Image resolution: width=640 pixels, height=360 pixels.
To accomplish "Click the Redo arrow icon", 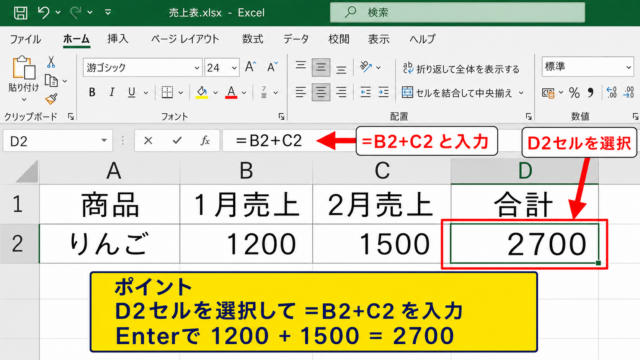I will [x=75, y=12].
